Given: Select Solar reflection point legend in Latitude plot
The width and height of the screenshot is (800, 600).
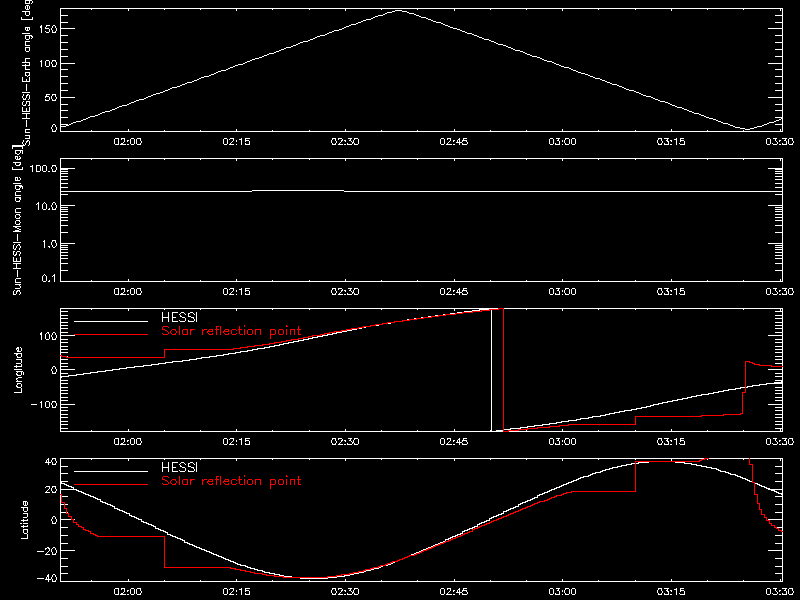Looking at the screenshot, I should (x=231, y=481).
